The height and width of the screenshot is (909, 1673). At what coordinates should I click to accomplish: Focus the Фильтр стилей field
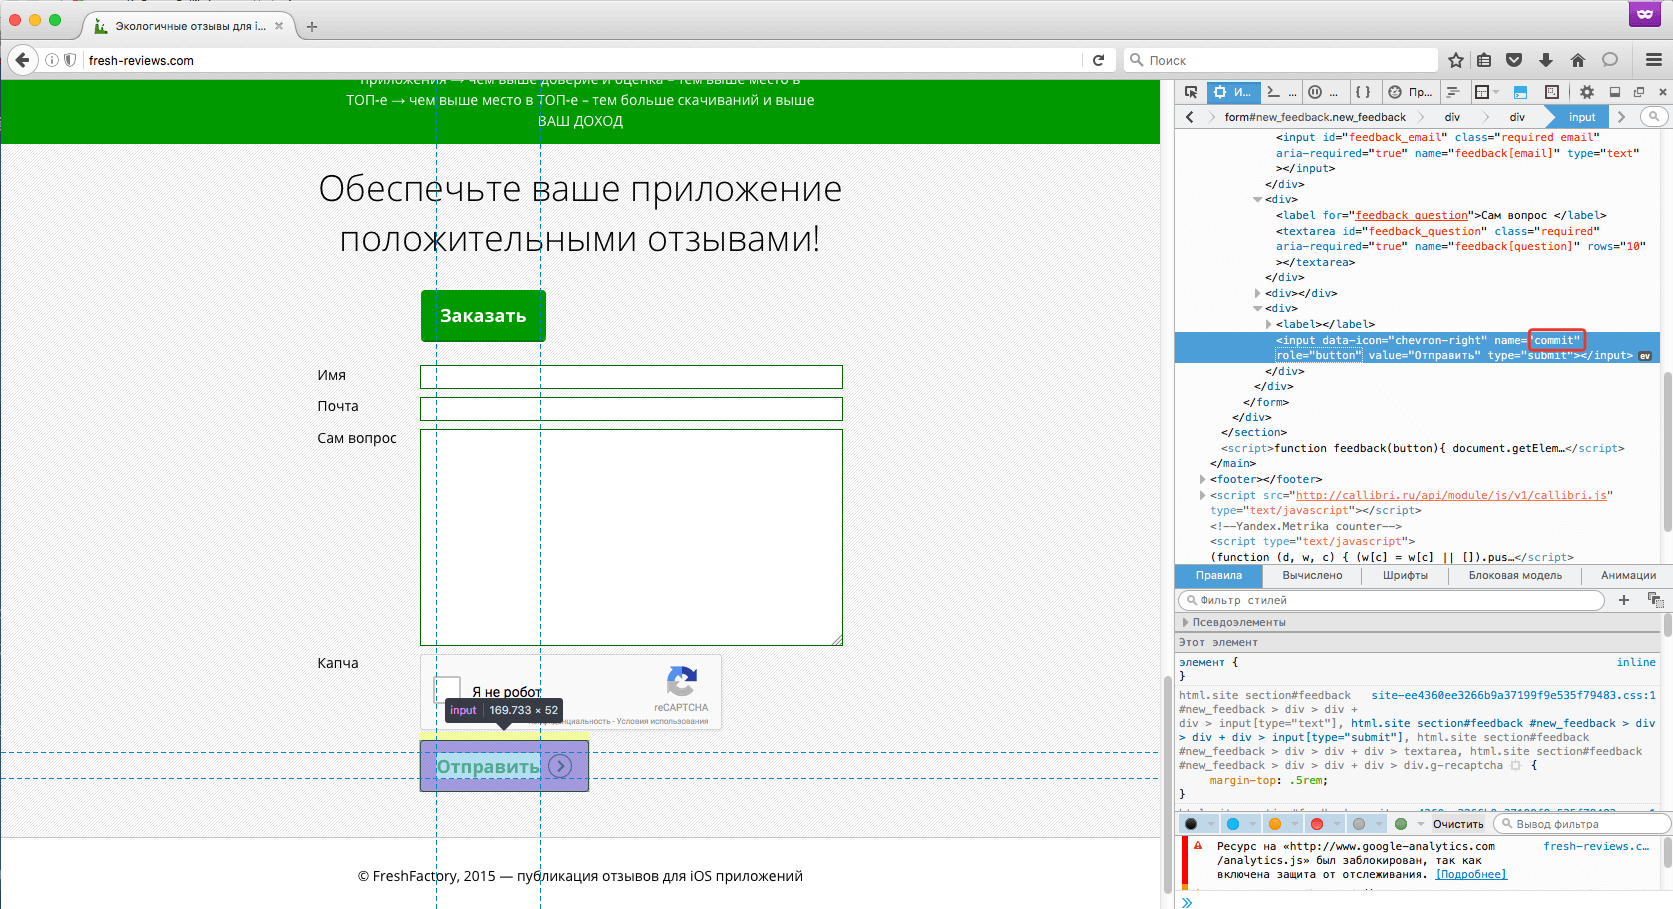coord(1392,600)
